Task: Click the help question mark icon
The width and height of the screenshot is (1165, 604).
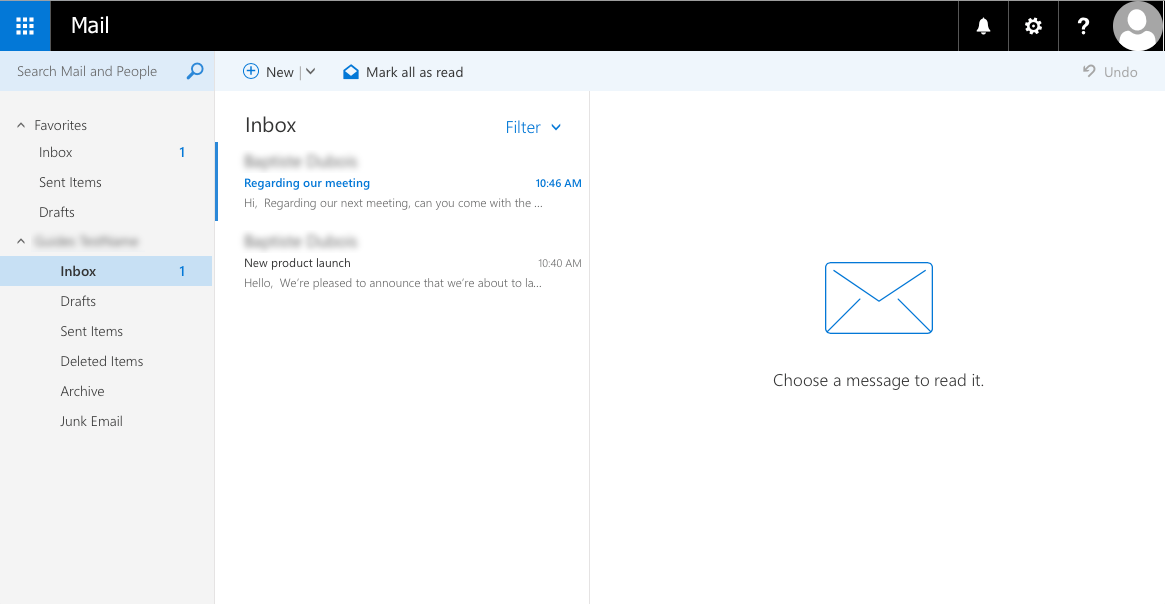Action: pyautogui.click(x=1083, y=26)
